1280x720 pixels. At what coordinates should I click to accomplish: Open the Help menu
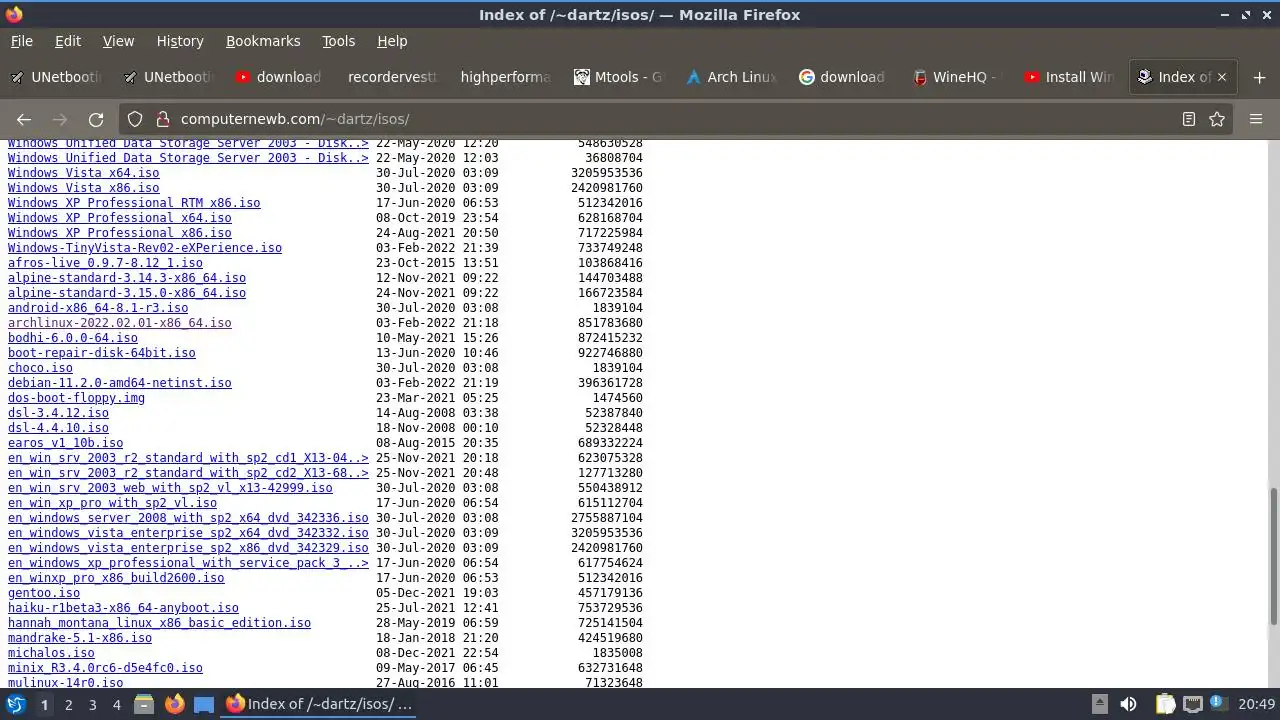[392, 41]
